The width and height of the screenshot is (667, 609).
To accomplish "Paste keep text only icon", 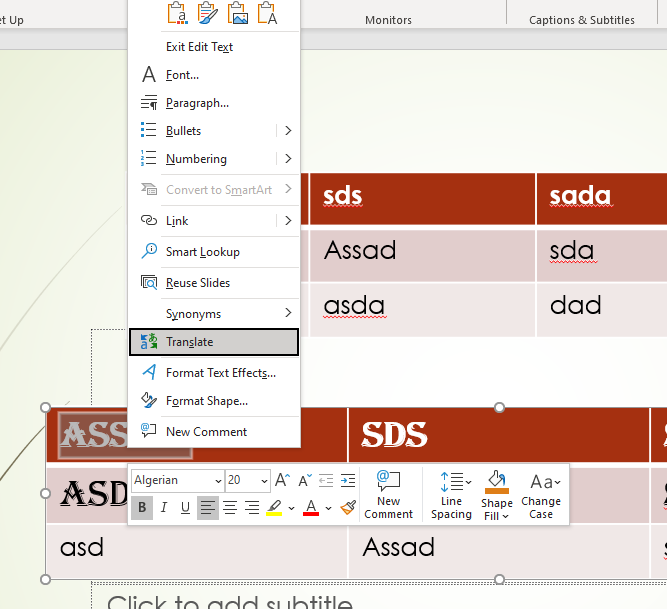I will click(268, 13).
